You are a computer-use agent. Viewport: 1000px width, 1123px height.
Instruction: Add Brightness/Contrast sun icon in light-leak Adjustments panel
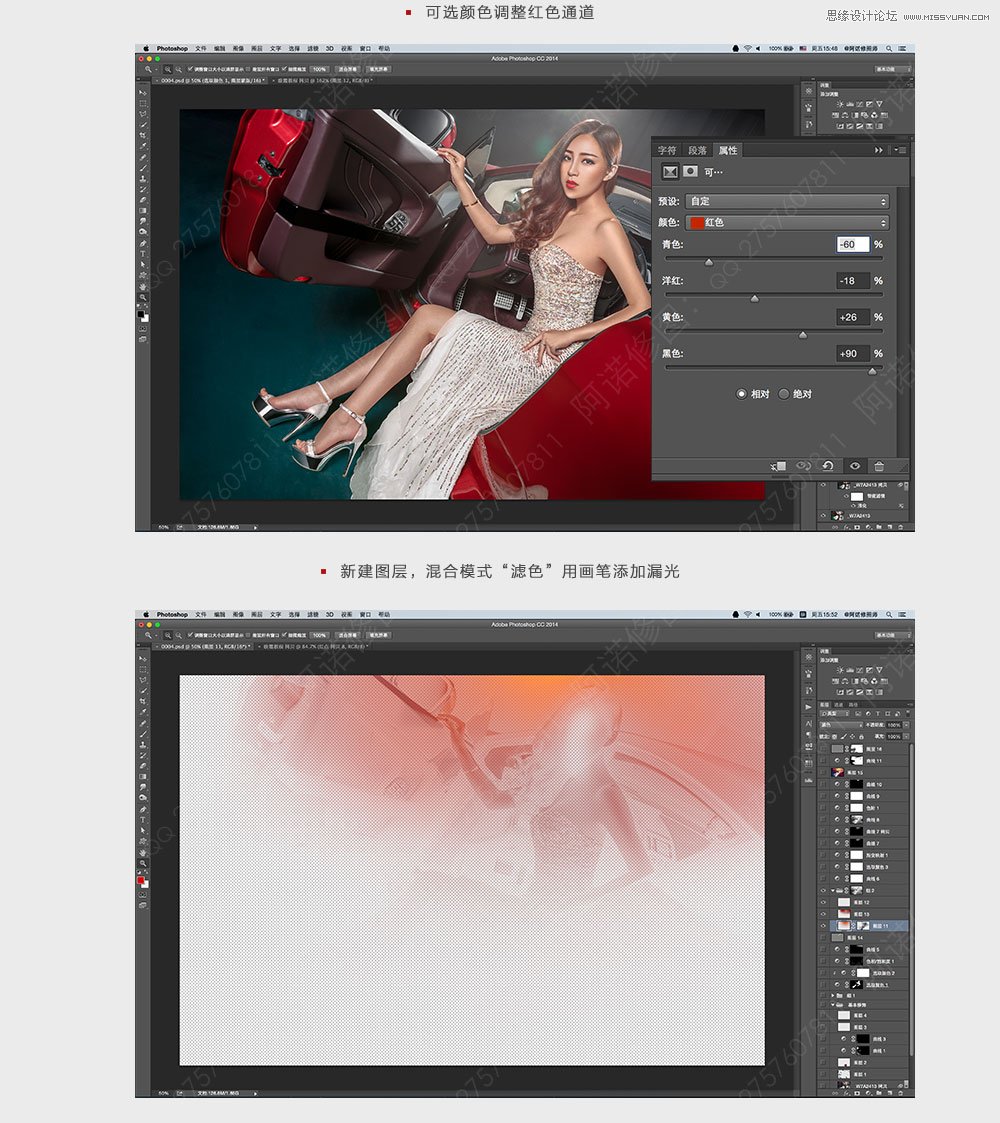tap(840, 670)
